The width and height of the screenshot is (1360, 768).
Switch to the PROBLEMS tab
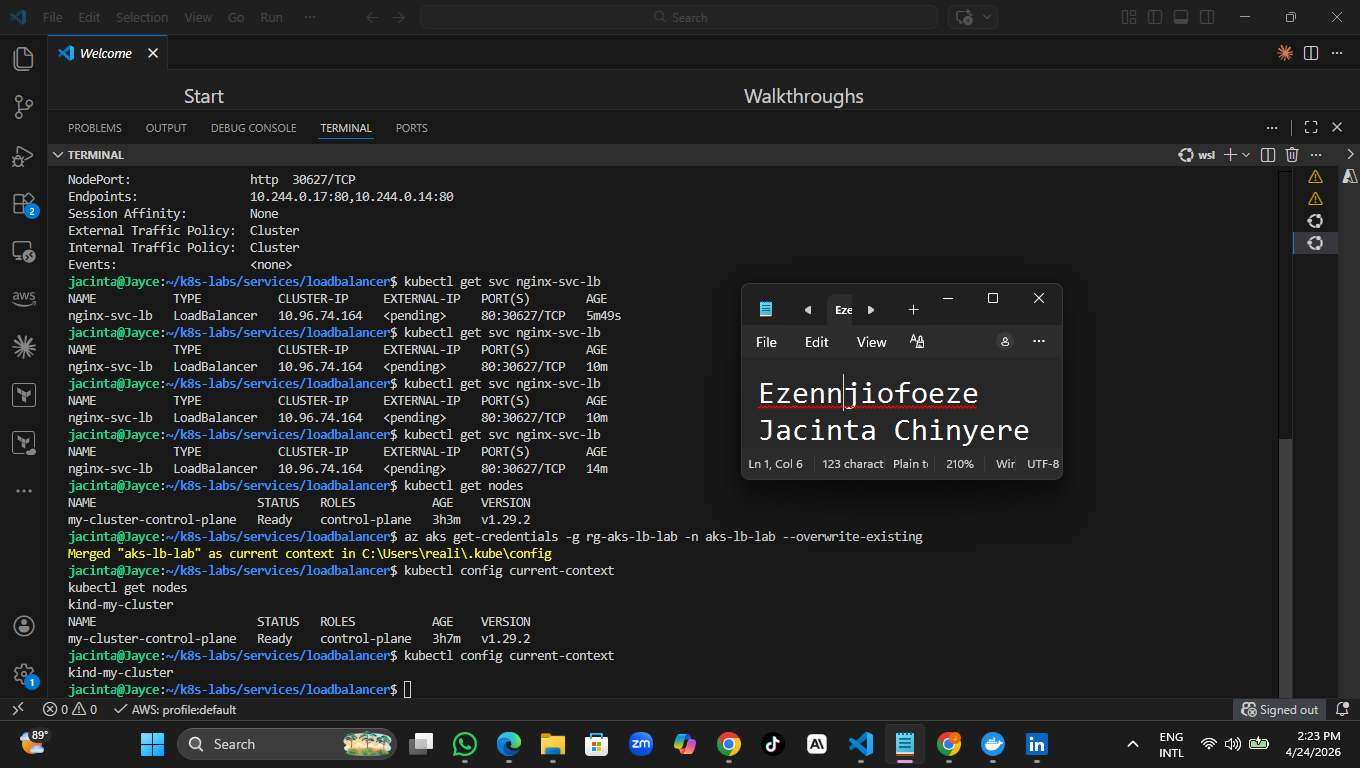pos(95,128)
